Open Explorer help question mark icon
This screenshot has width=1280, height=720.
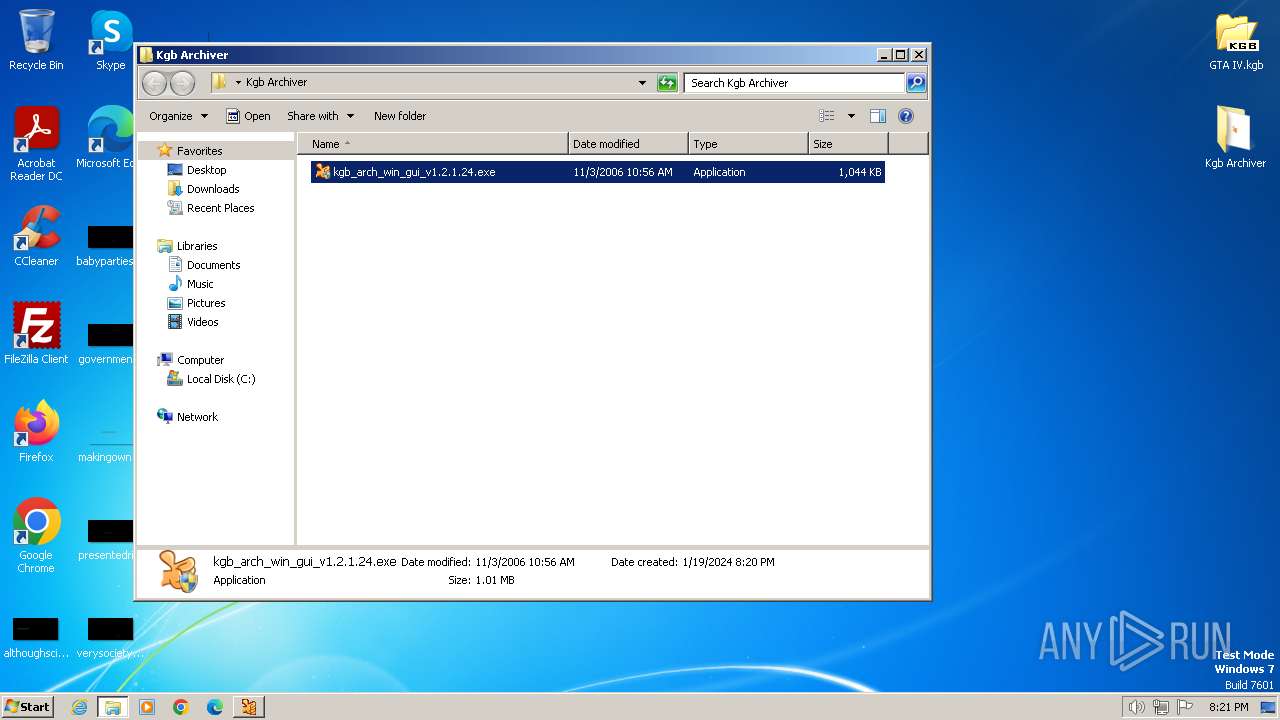906,116
